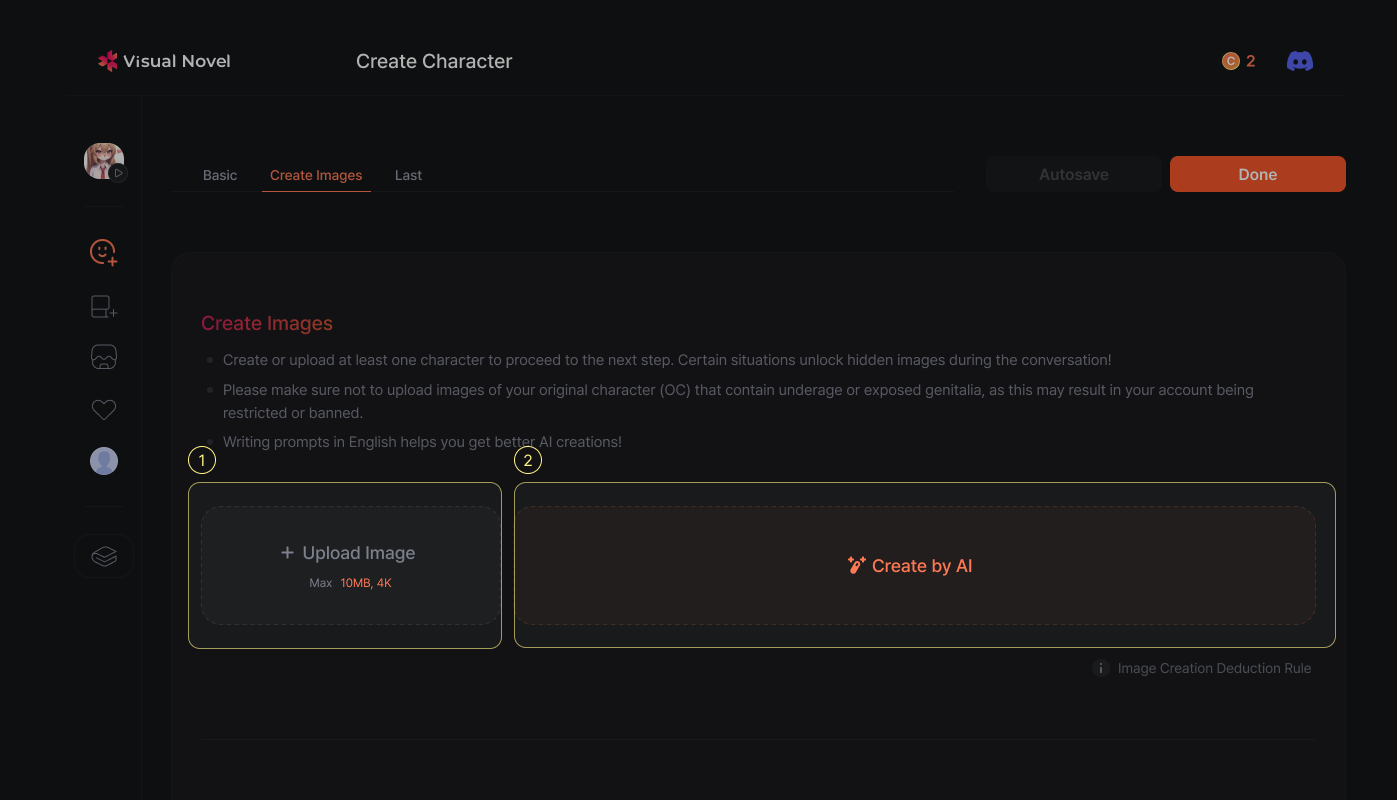The image size is (1397, 800).
Task: Click the stacked layers icon in sidebar
Action: [x=104, y=556]
